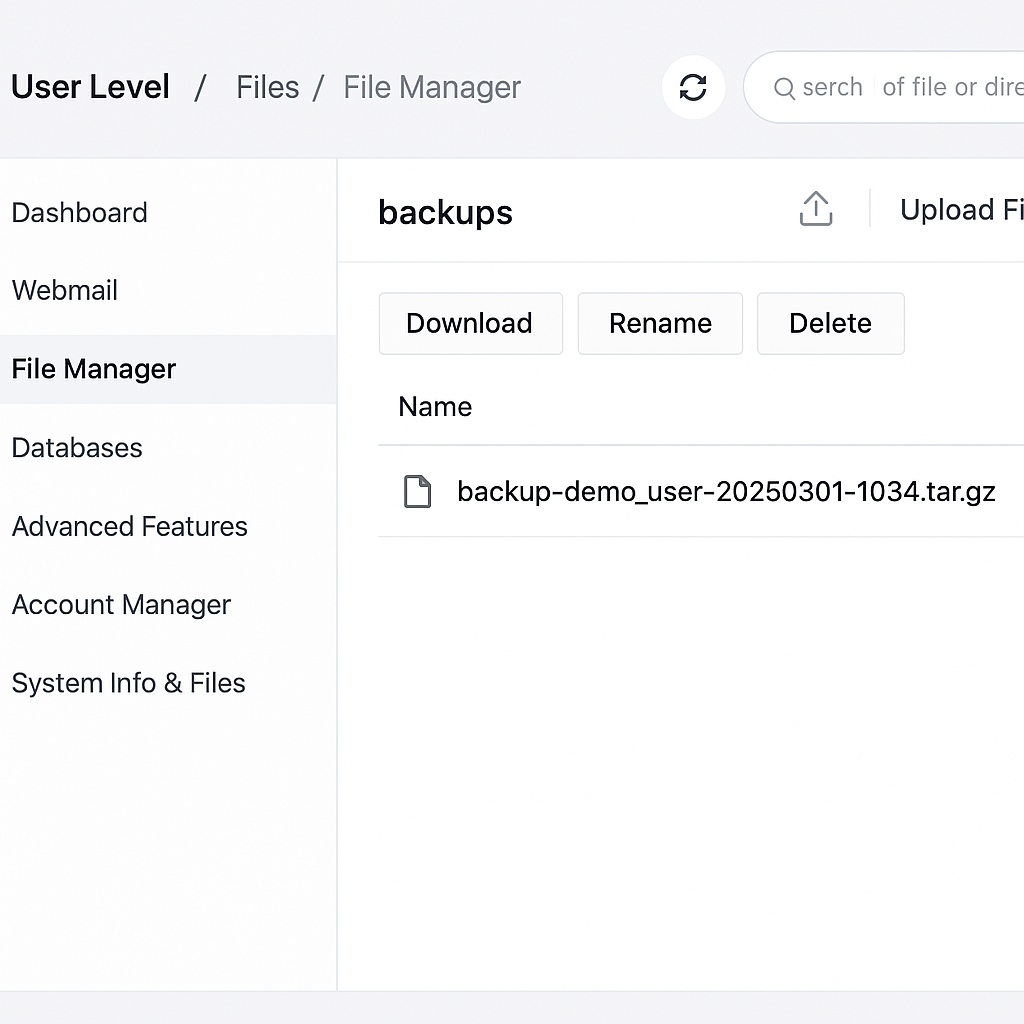Click the file icon beside the backup archive
Viewport: 1024px width, 1024px height.
coord(417,492)
